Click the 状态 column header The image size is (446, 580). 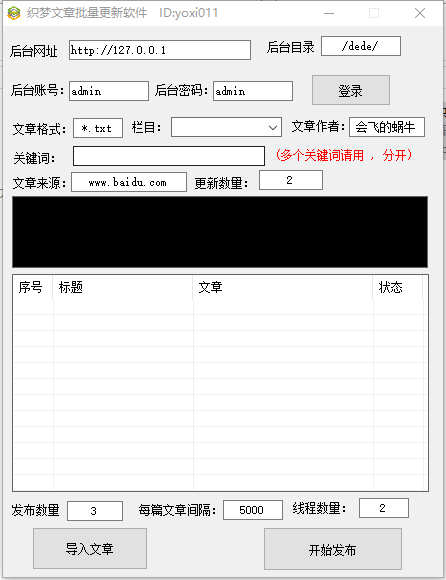[x=398, y=287]
